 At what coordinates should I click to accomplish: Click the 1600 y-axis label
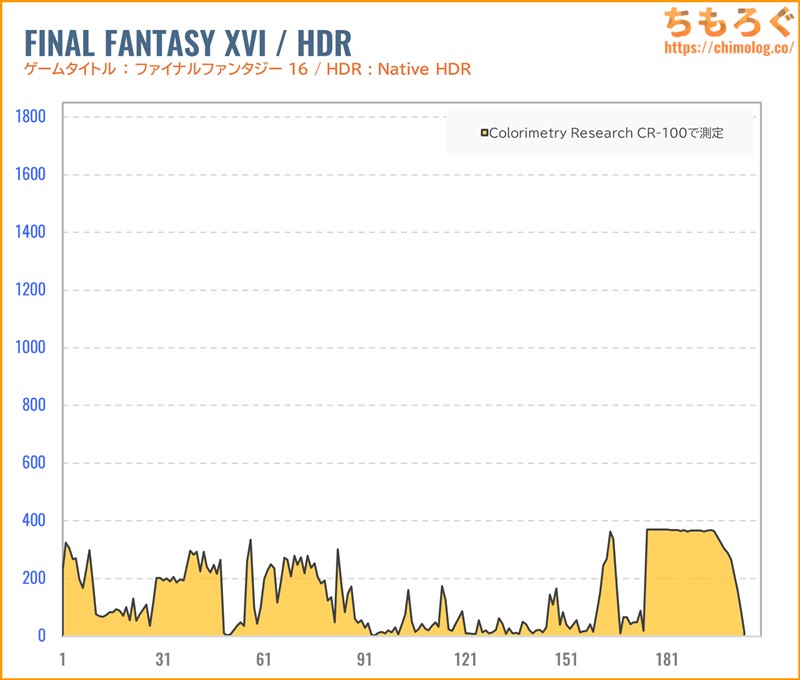30,175
